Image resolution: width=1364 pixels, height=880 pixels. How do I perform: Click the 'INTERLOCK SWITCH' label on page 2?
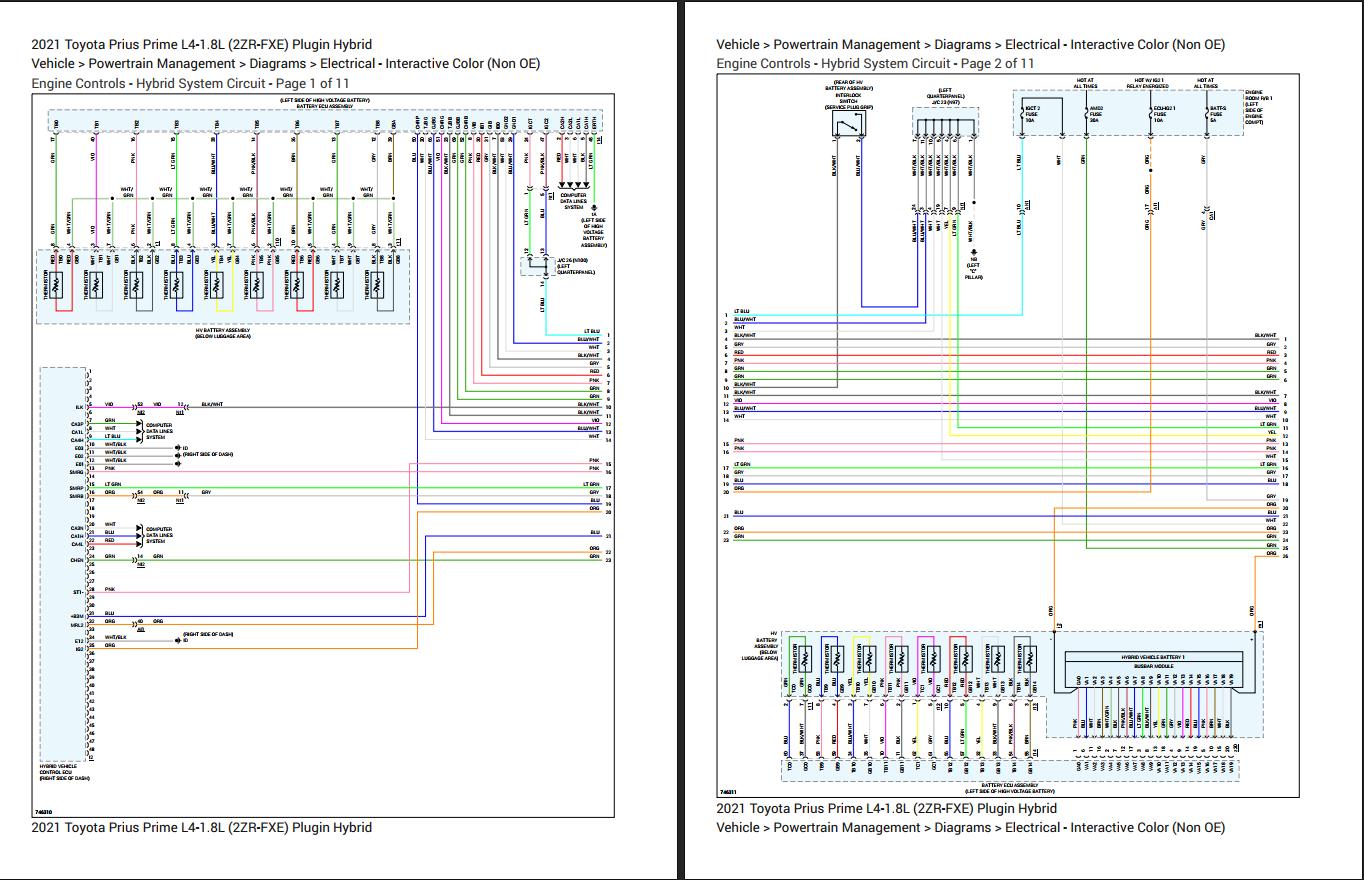click(x=849, y=98)
